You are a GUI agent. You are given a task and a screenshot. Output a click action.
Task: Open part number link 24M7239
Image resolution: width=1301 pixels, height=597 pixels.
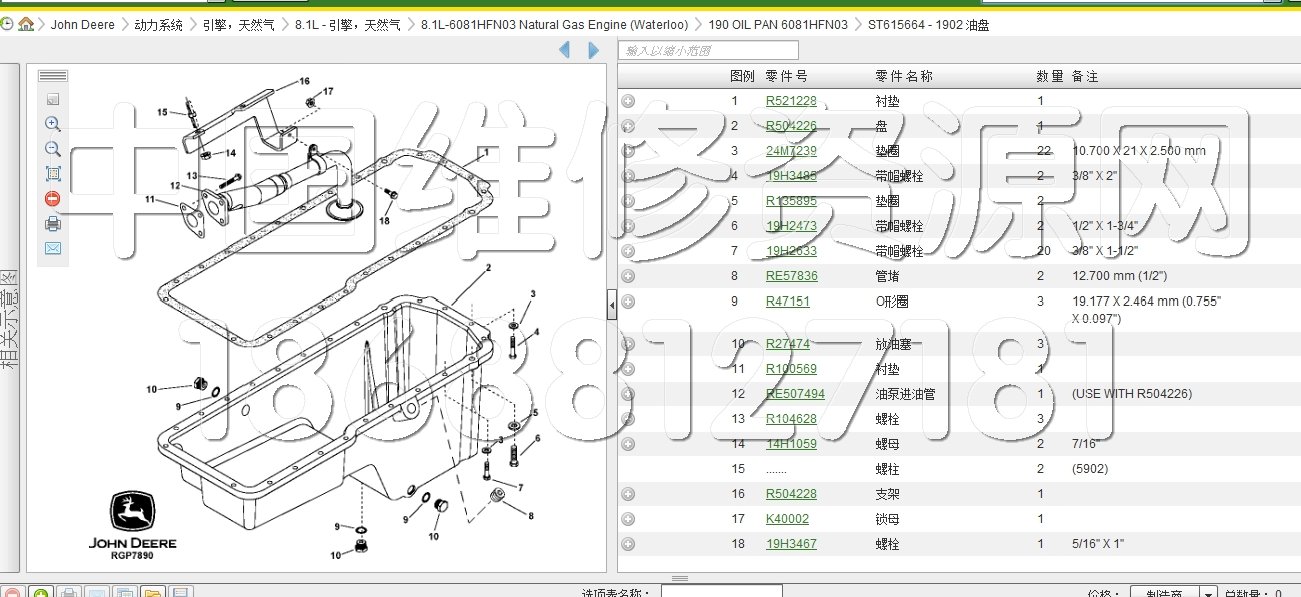(x=791, y=151)
